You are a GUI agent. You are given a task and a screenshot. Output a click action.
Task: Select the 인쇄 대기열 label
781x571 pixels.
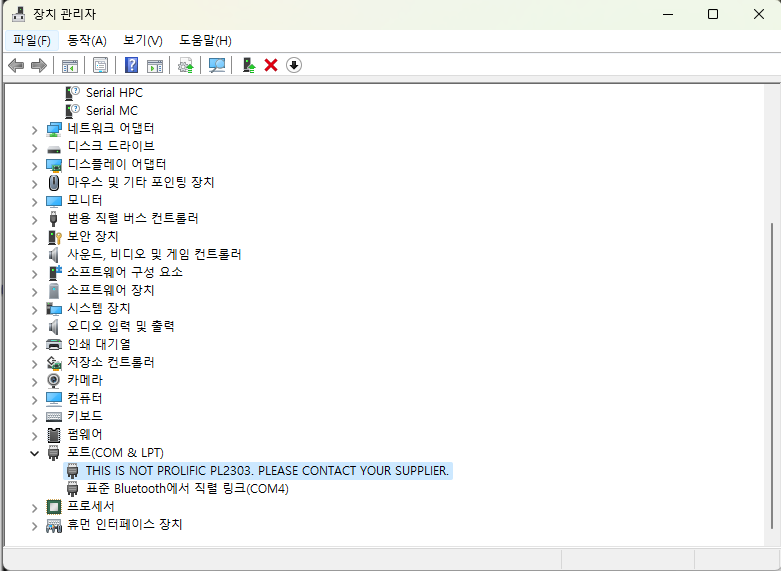(x=99, y=344)
